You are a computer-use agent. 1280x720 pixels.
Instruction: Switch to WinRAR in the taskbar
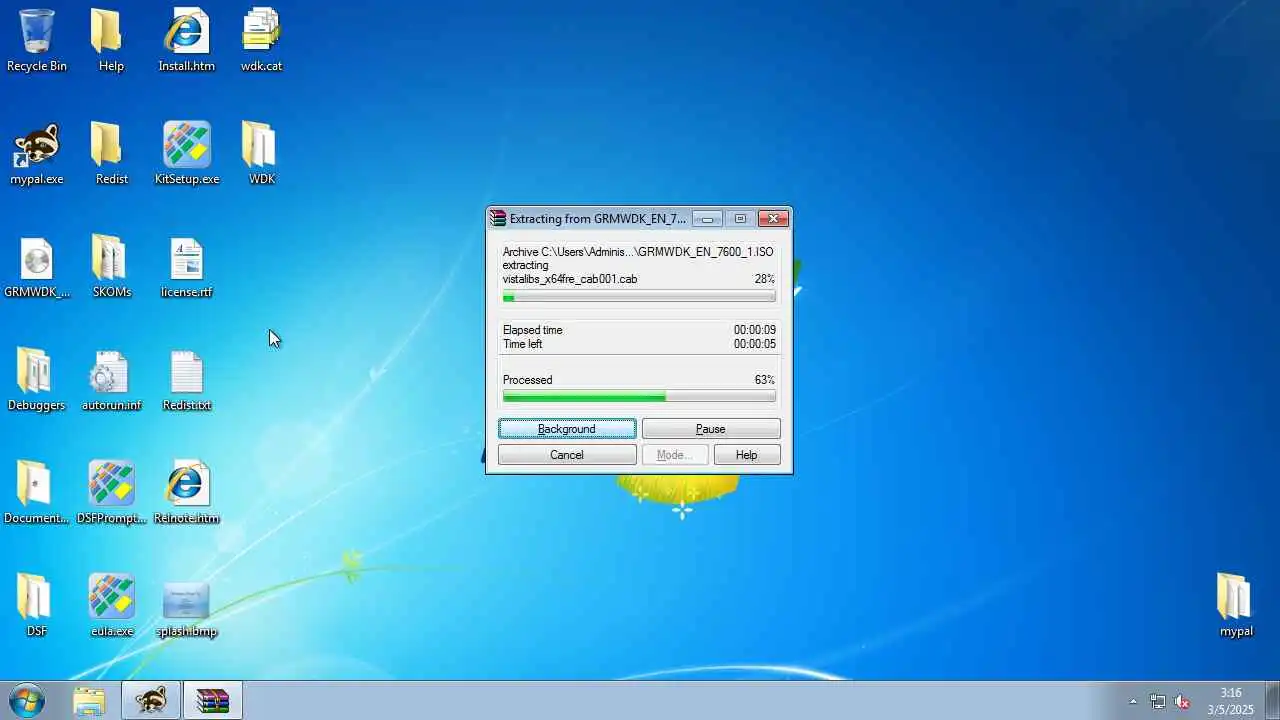[213, 701]
